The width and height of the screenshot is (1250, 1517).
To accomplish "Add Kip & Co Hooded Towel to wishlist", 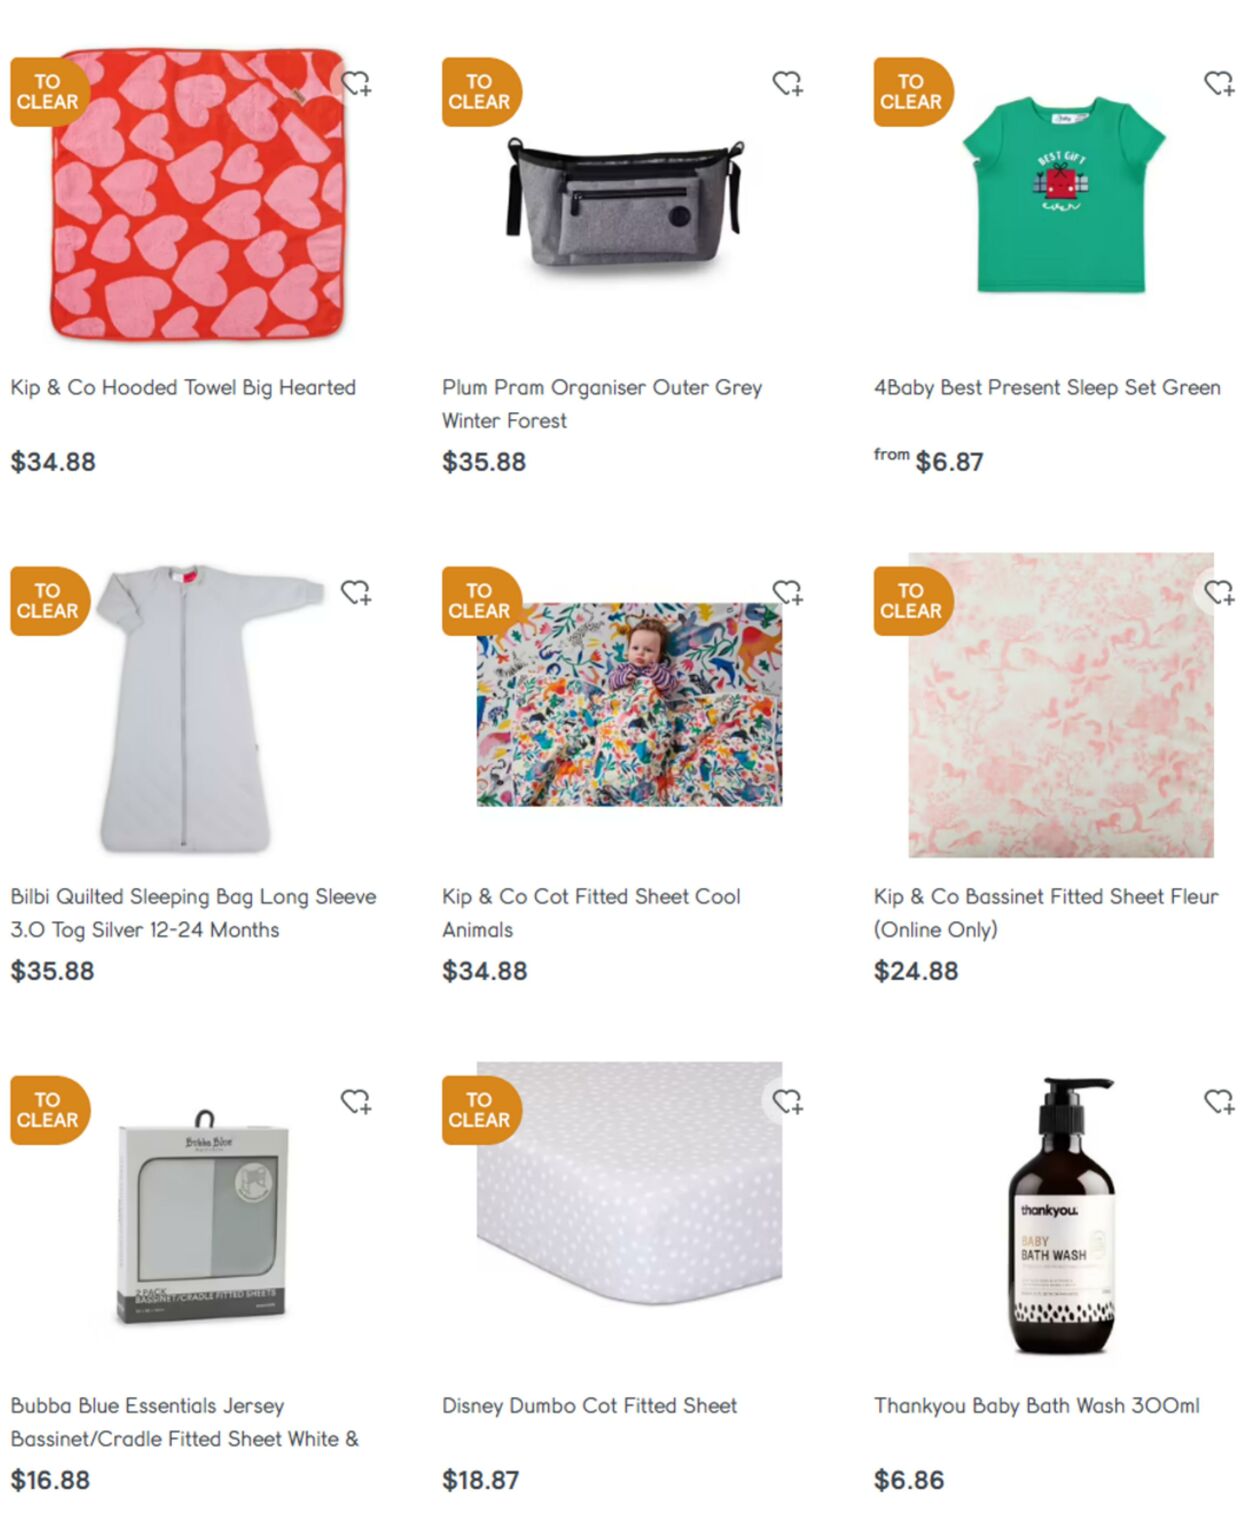I will click(356, 84).
